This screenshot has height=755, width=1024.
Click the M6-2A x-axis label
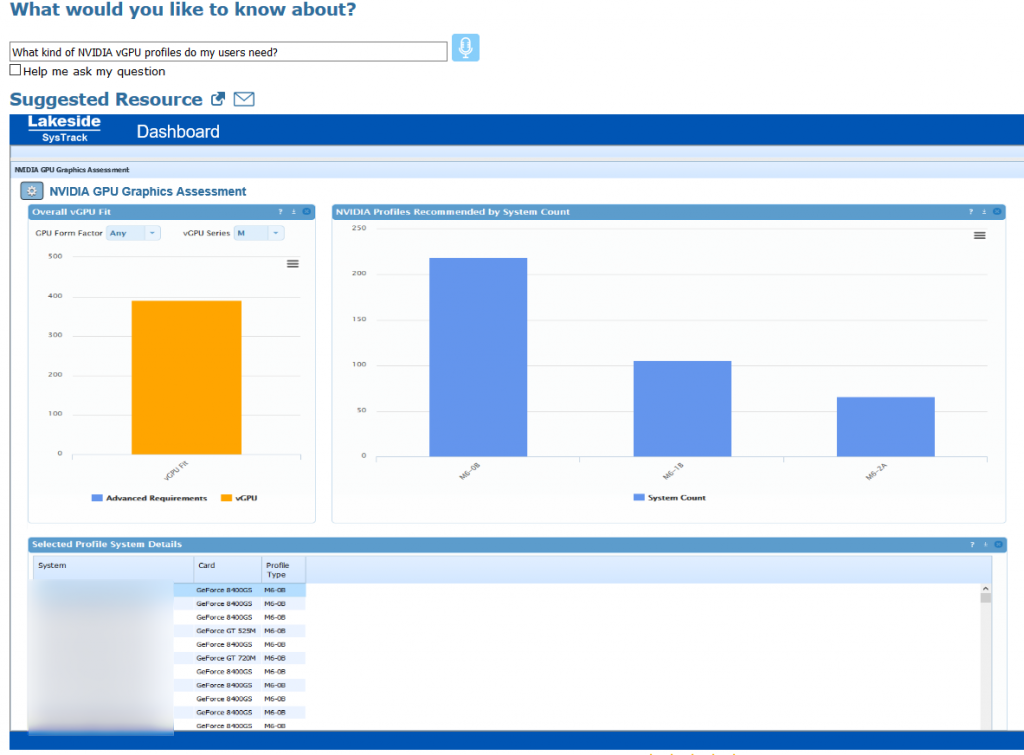coord(876,471)
